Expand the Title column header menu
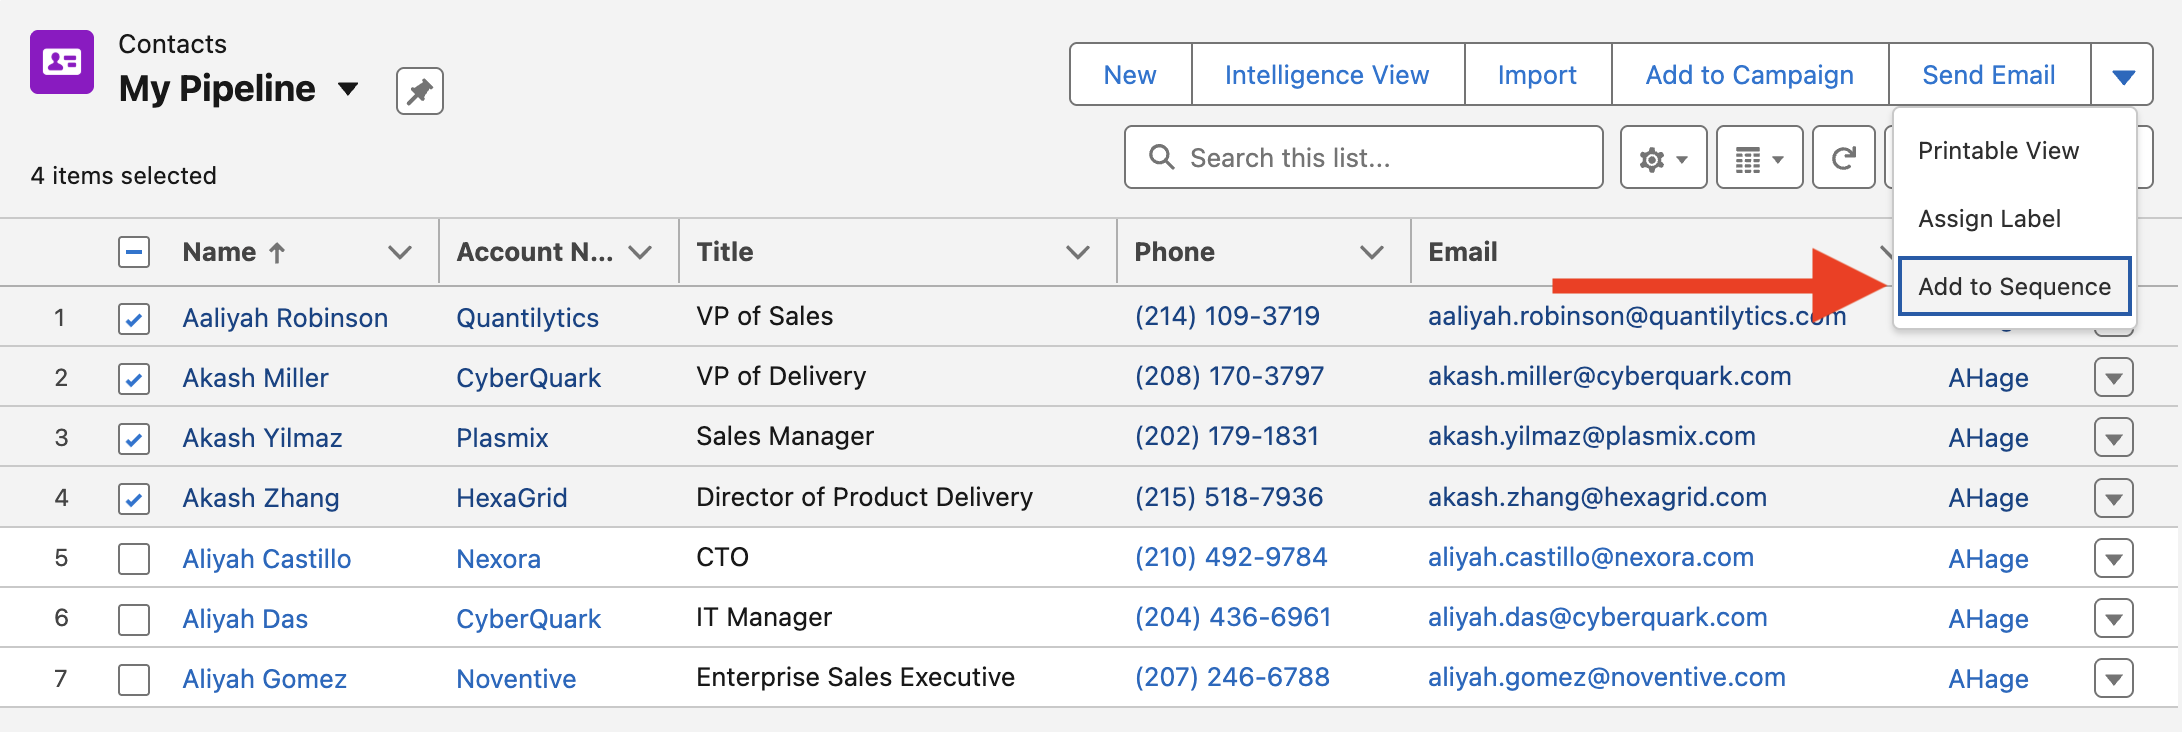Viewport: 2182px width, 732px height. point(1078,252)
